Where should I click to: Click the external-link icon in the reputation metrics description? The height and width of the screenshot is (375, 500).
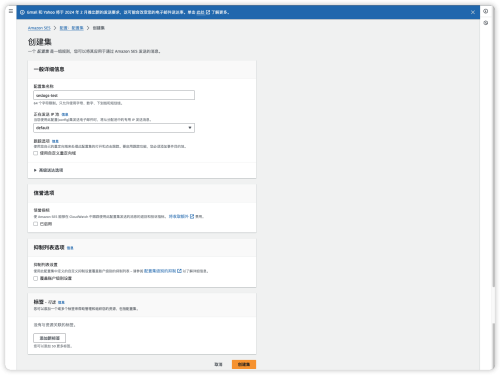coord(192,216)
